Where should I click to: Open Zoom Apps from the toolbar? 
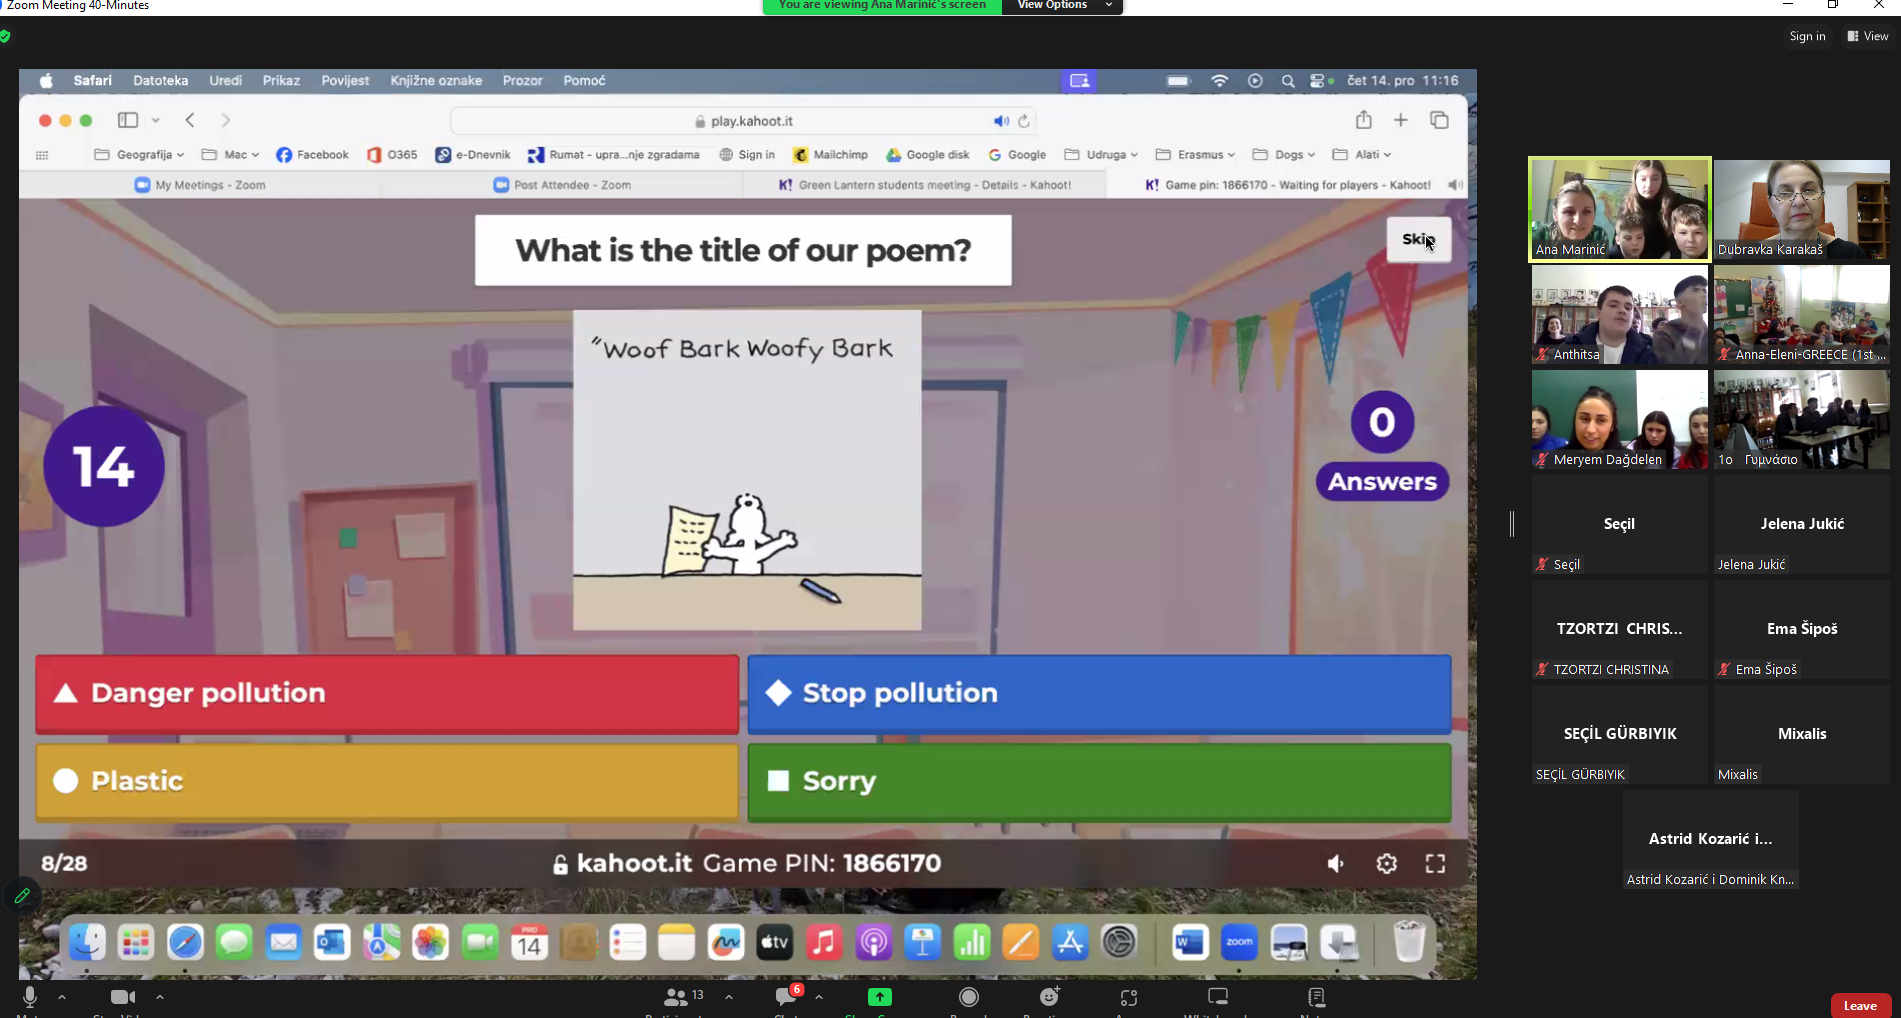click(1129, 998)
